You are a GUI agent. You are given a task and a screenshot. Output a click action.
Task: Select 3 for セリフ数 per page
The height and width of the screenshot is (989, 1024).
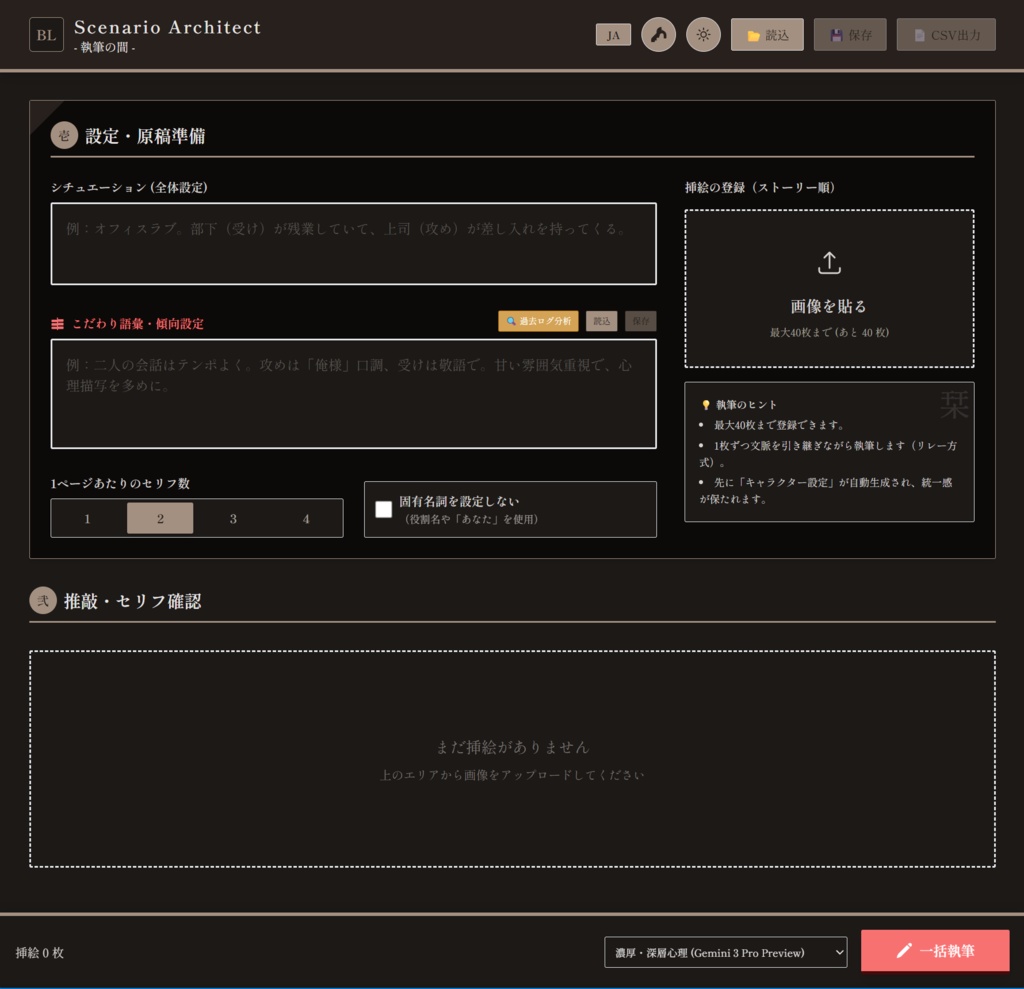click(x=233, y=518)
